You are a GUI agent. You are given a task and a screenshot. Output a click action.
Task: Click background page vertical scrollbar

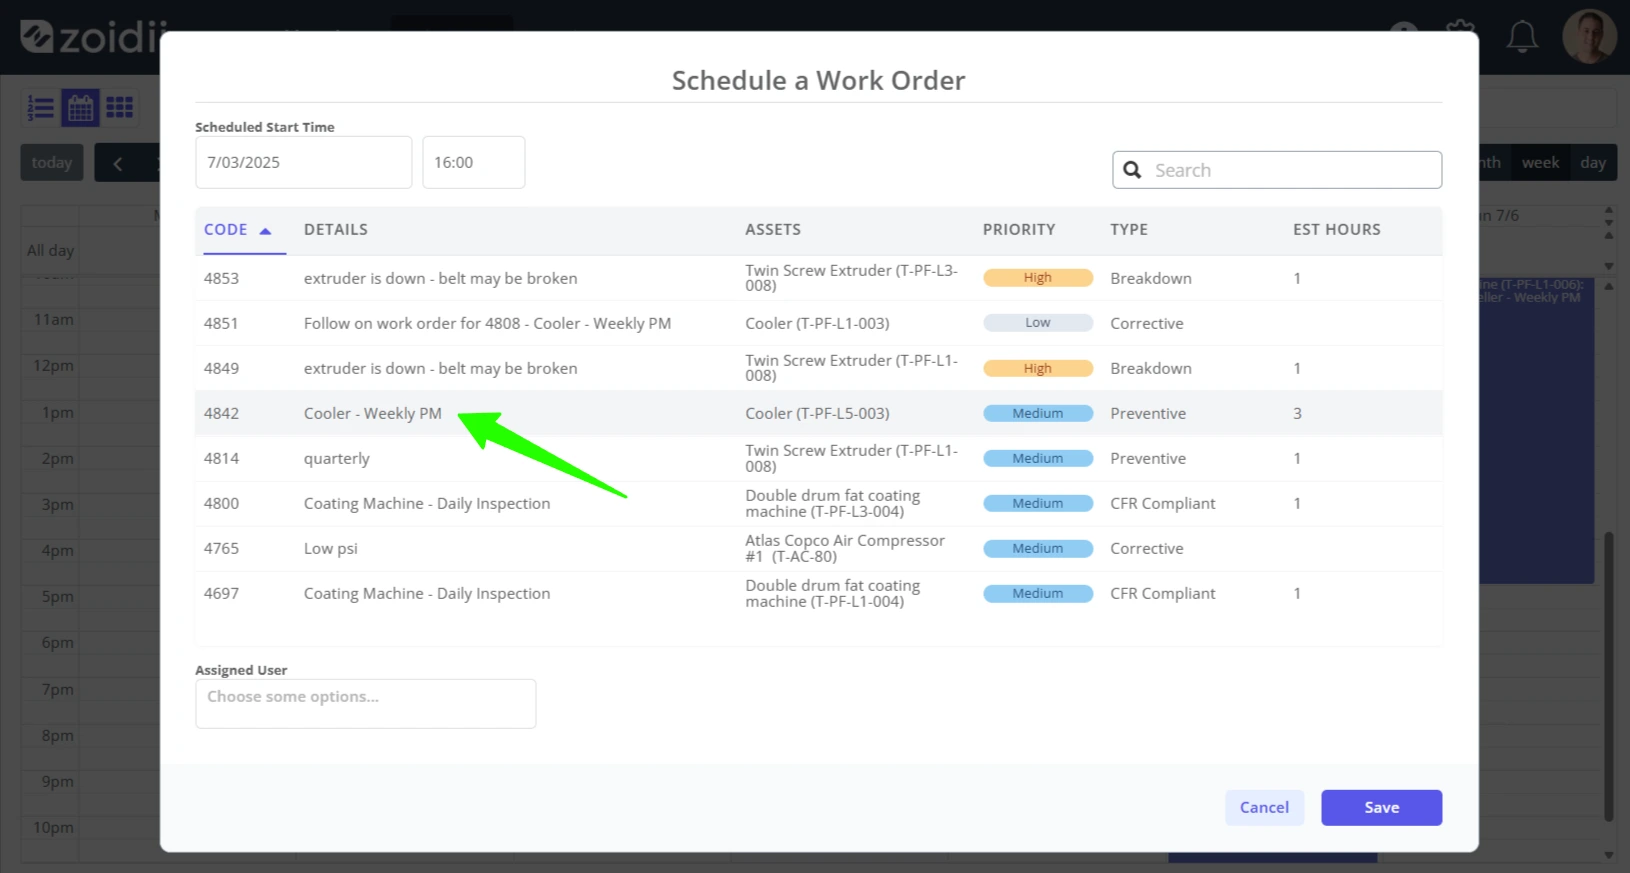coord(1609,676)
